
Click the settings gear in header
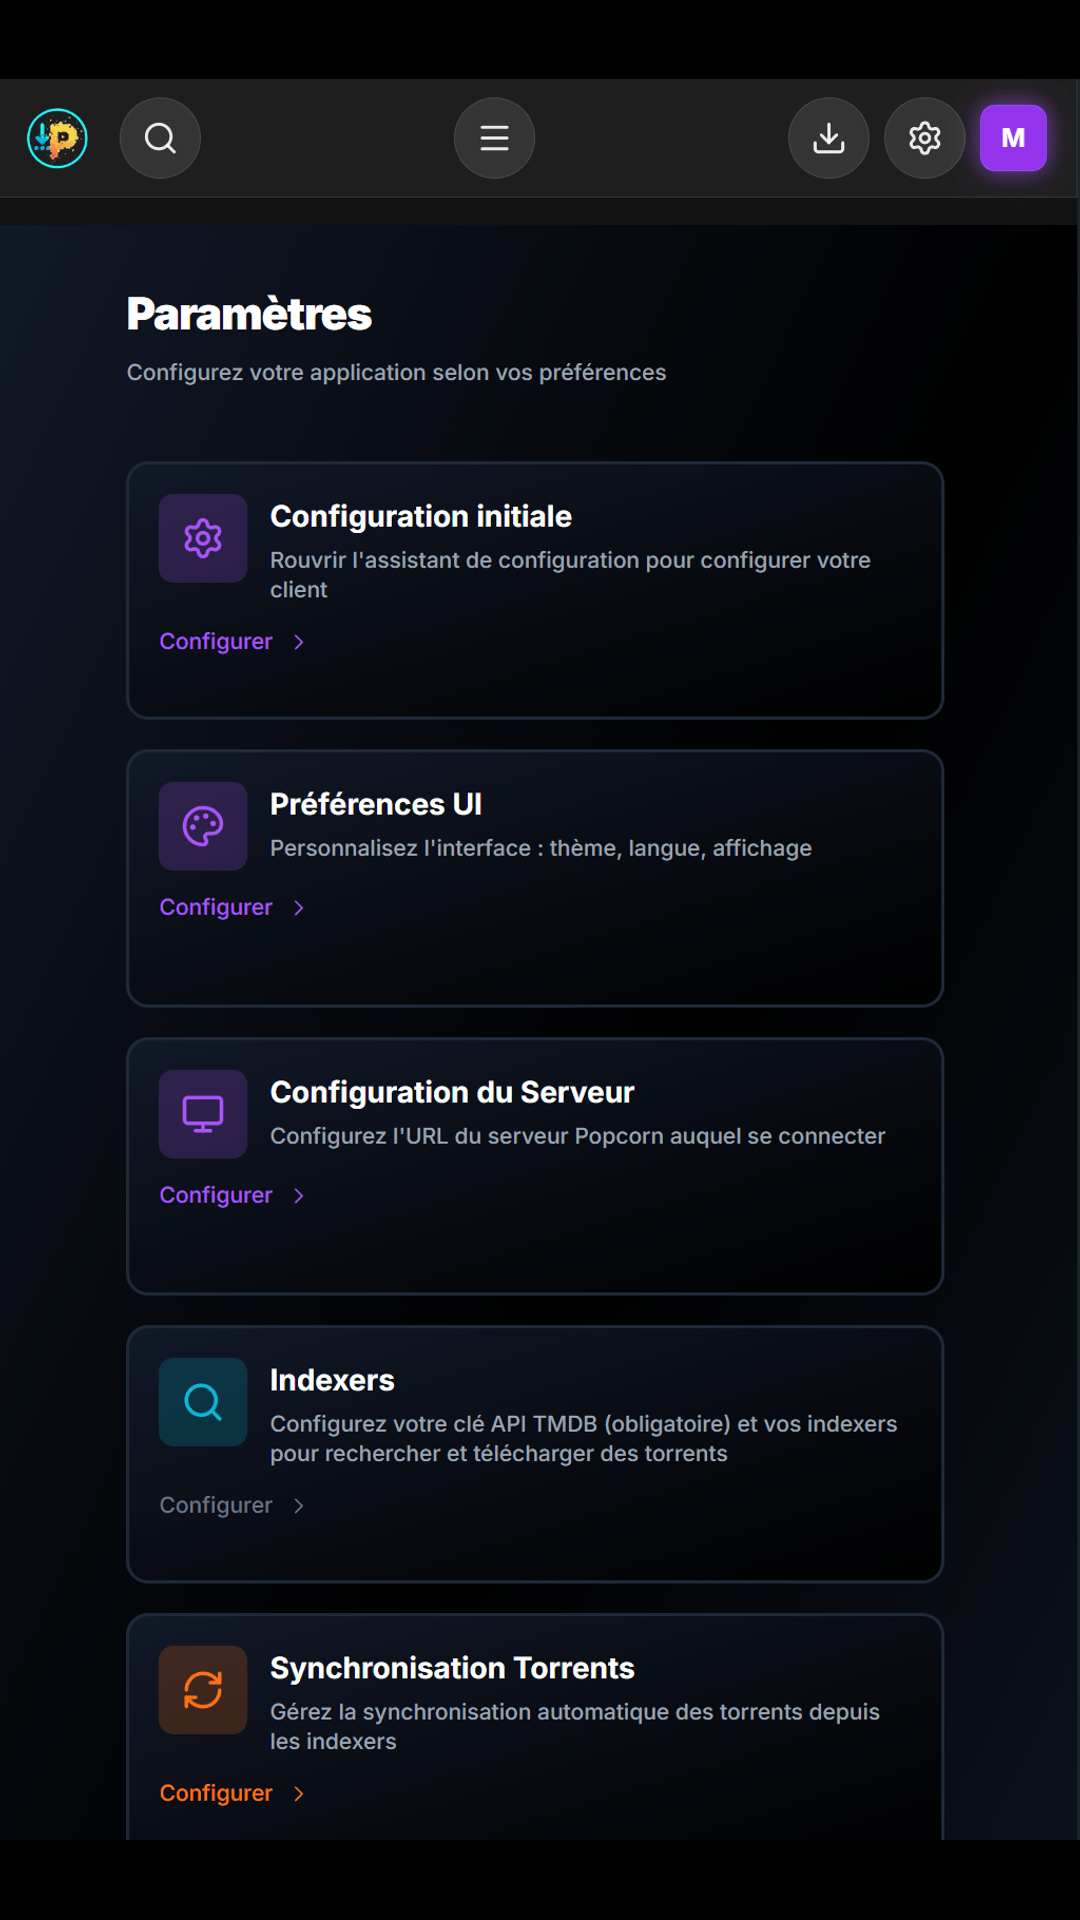point(924,138)
